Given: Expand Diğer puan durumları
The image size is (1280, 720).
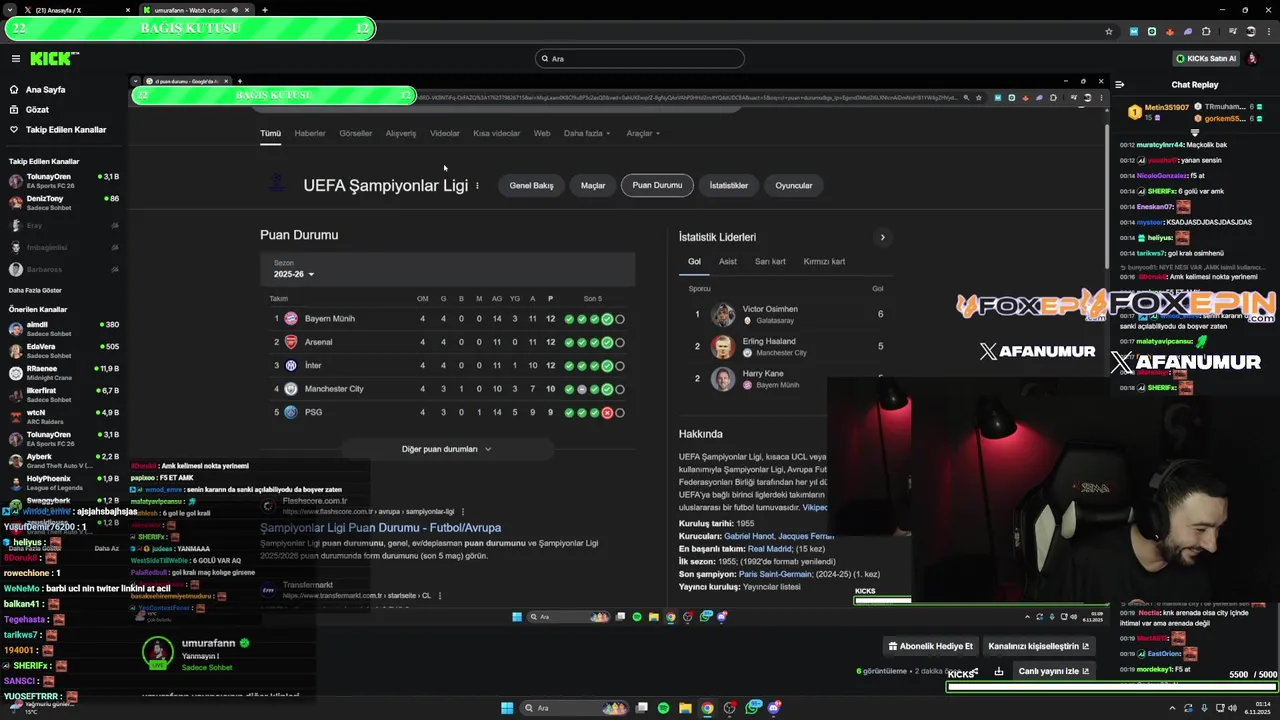Looking at the screenshot, I should [446, 449].
